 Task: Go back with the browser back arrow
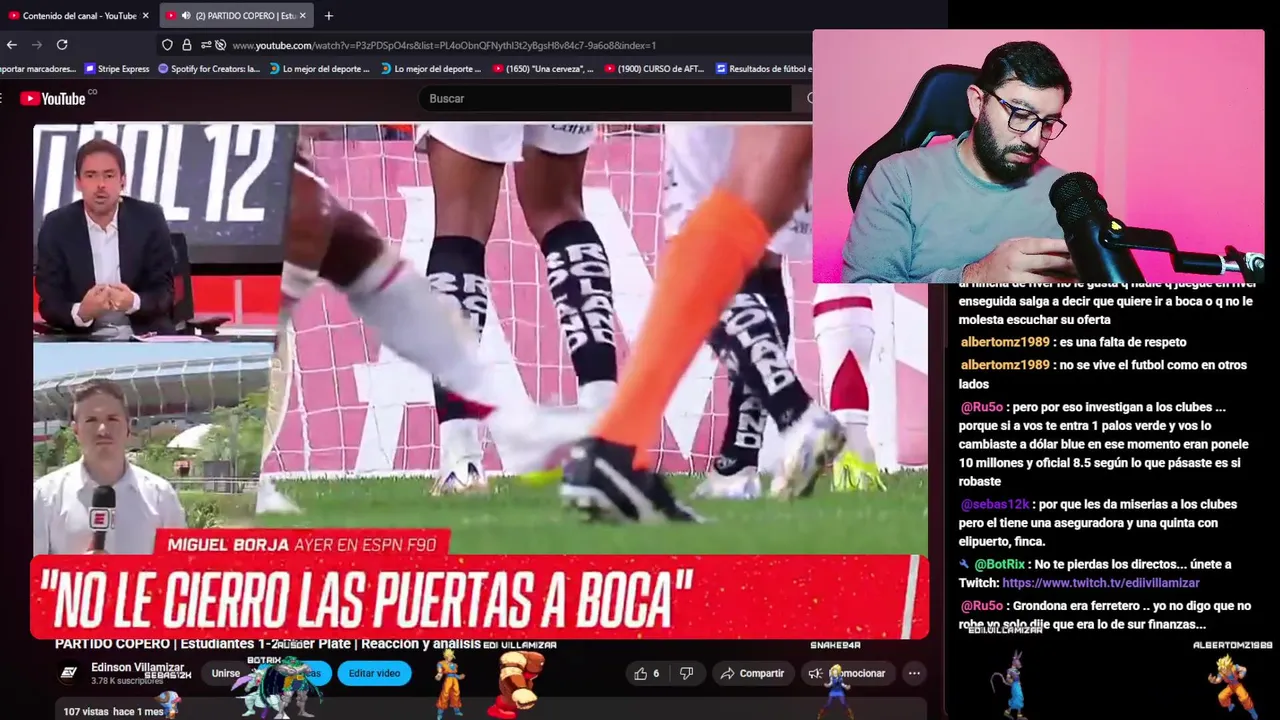[12, 45]
